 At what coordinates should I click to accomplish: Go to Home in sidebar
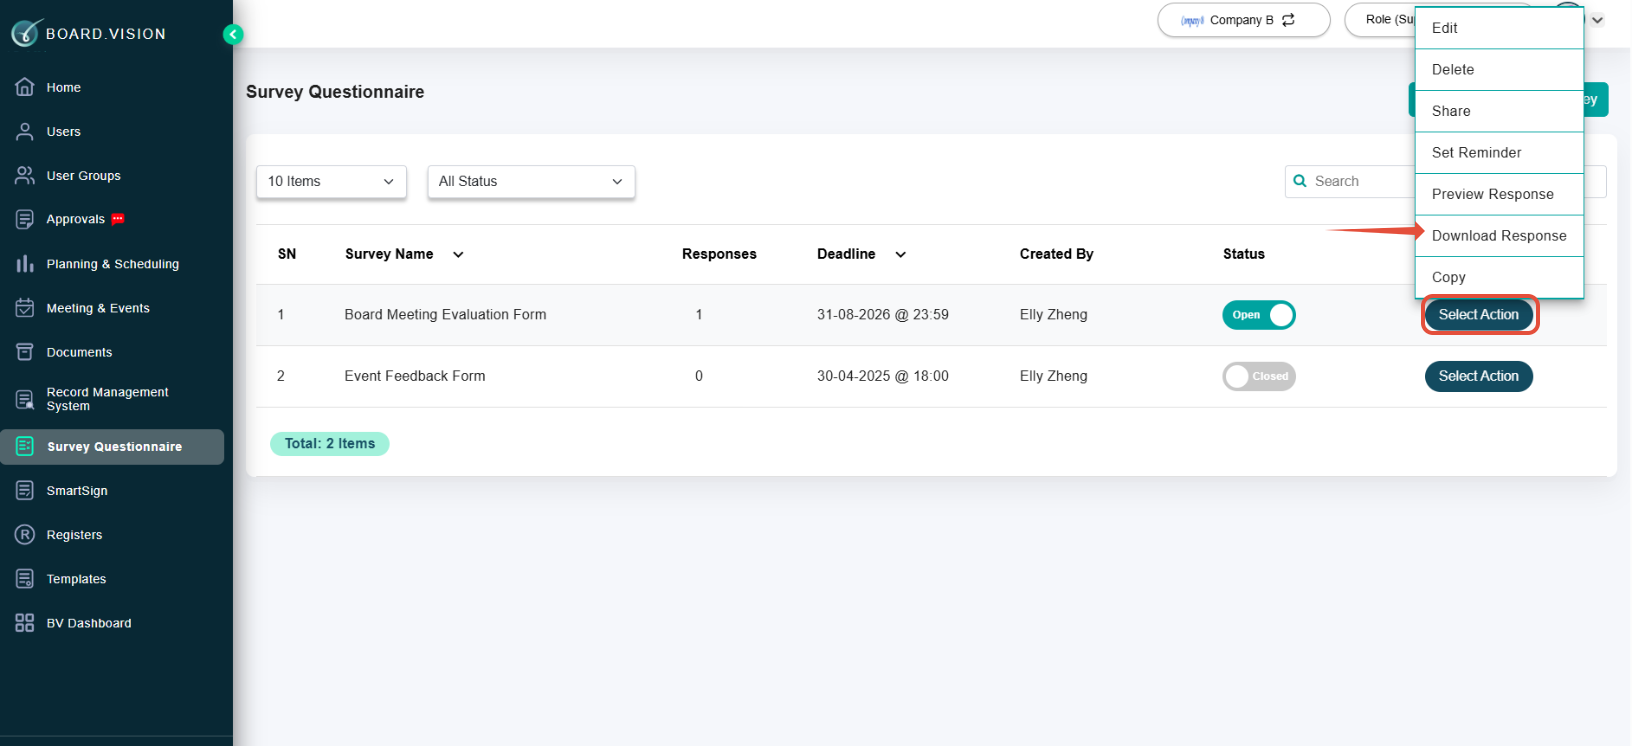64,88
